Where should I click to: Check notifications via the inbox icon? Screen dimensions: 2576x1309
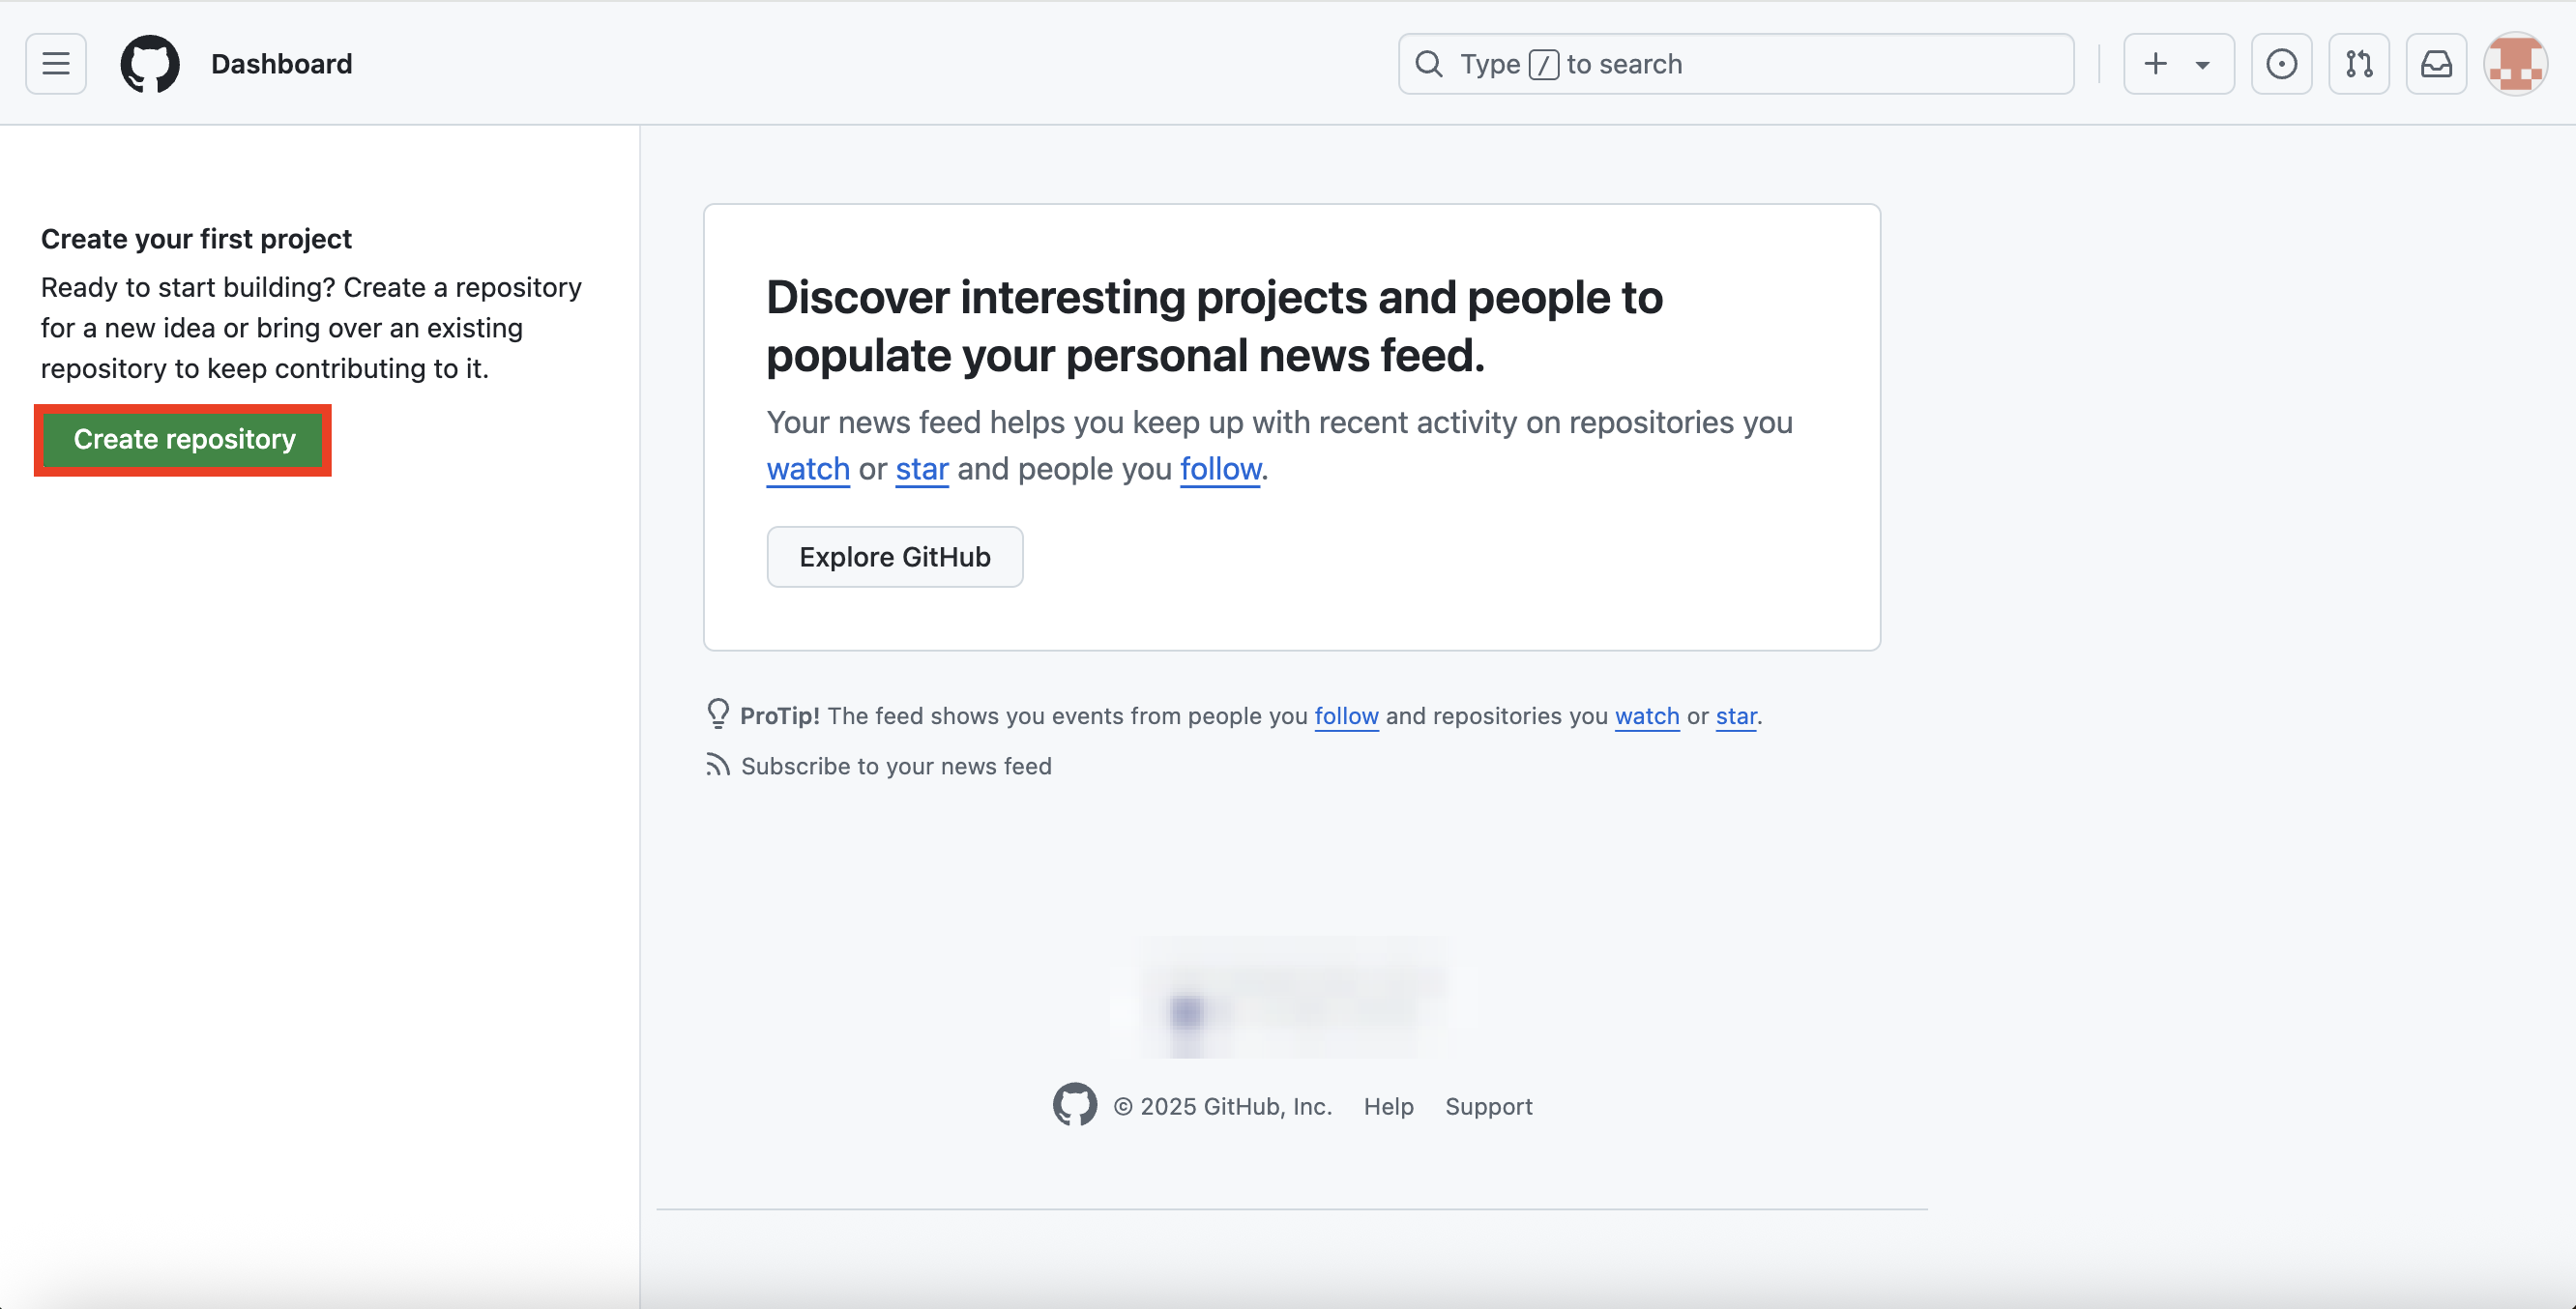point(2437,63)
